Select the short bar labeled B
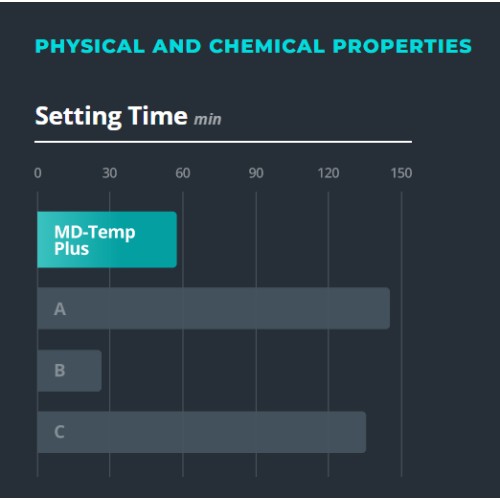 [x=69, y=370]
